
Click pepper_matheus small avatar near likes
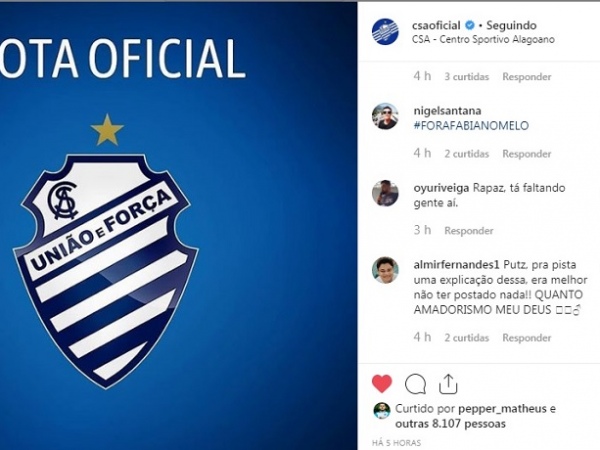[x=382, y=411]
